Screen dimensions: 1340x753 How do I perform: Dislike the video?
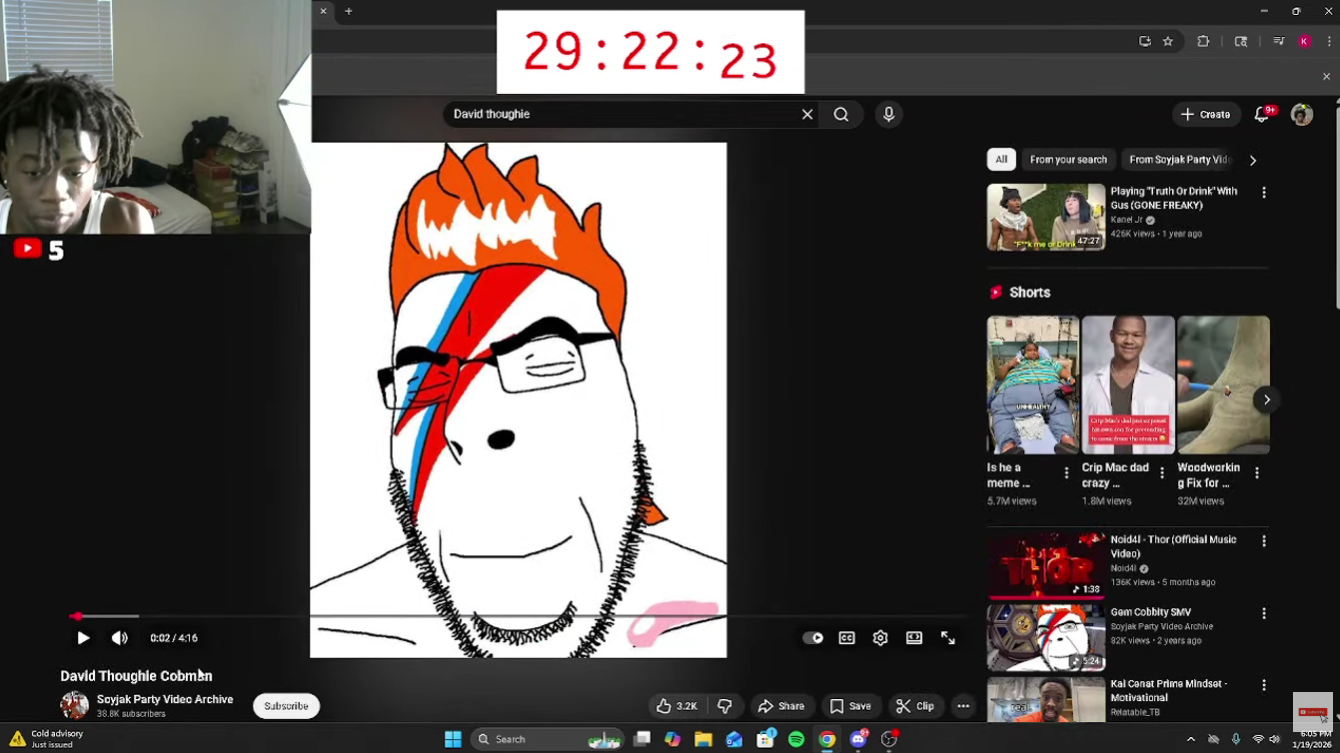pos(725,706)
